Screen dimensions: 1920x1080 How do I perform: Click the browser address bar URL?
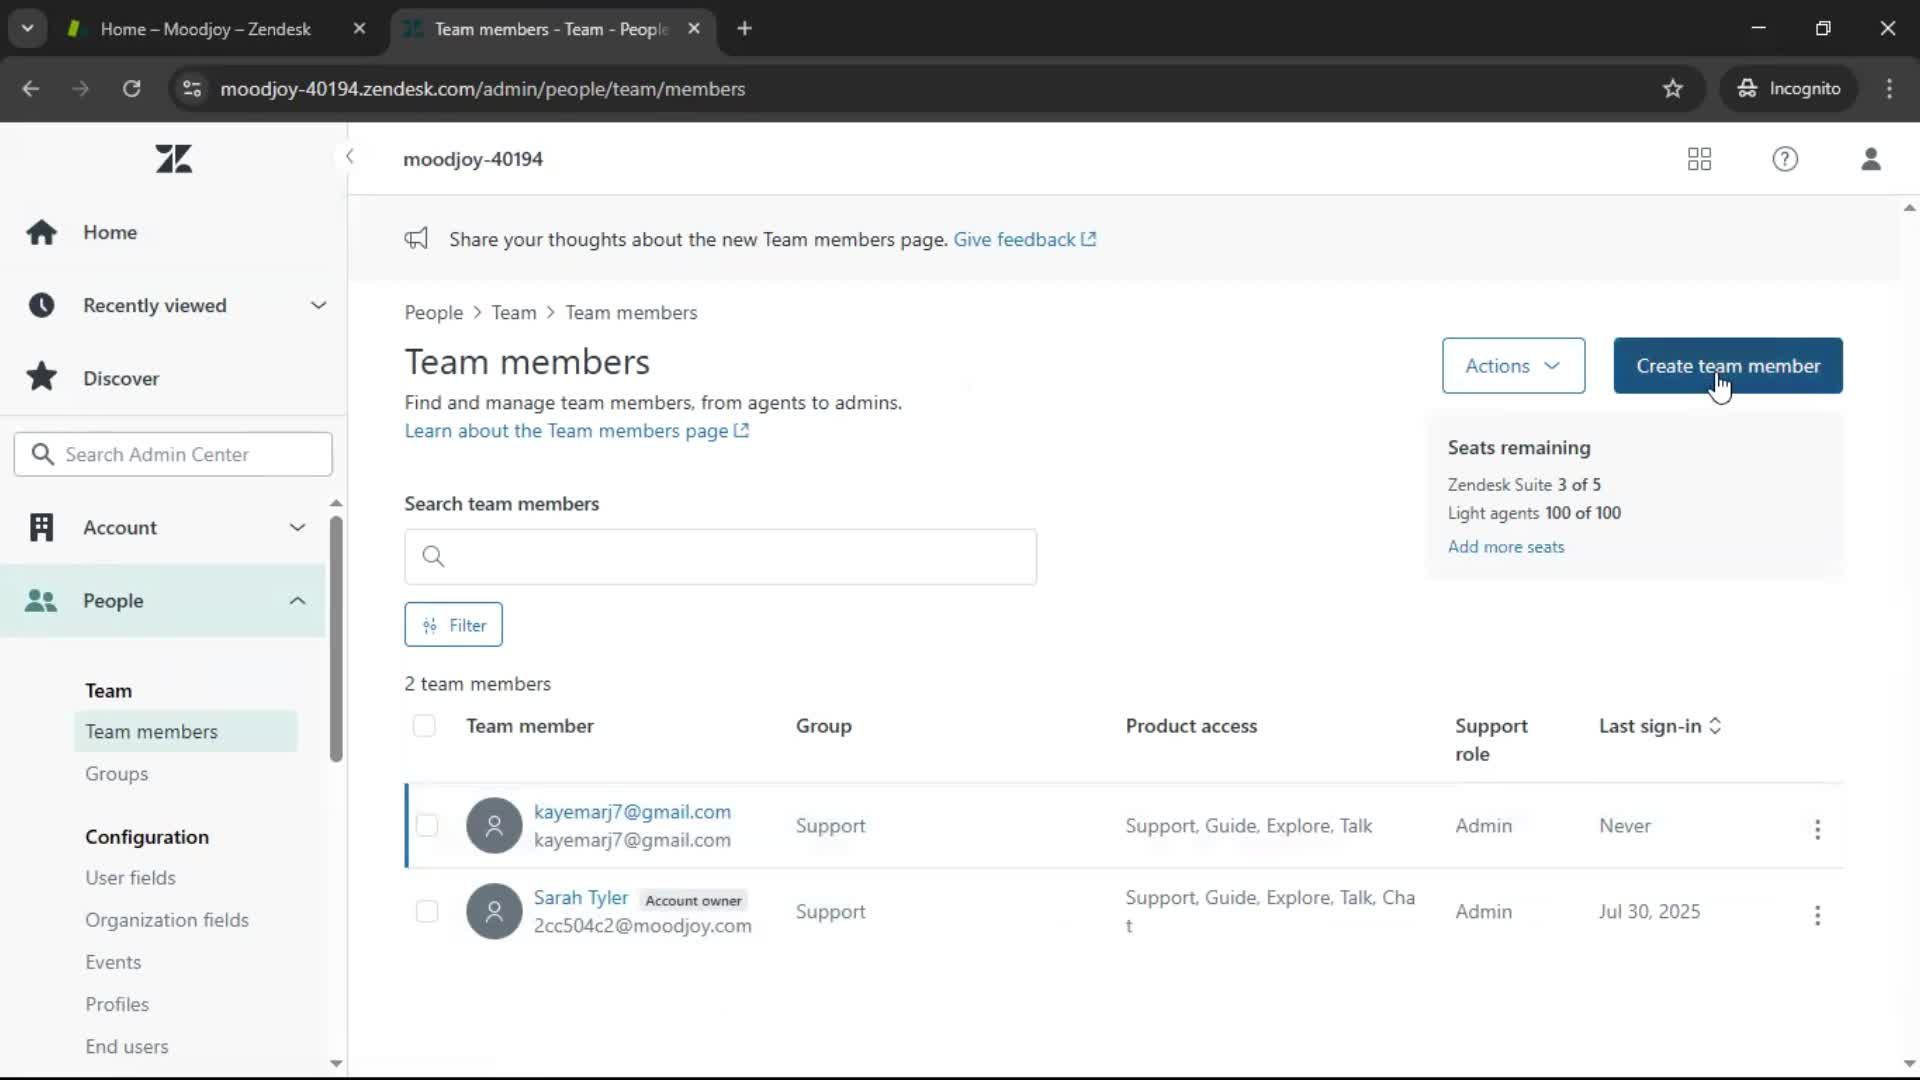click(x=482, y=89)
